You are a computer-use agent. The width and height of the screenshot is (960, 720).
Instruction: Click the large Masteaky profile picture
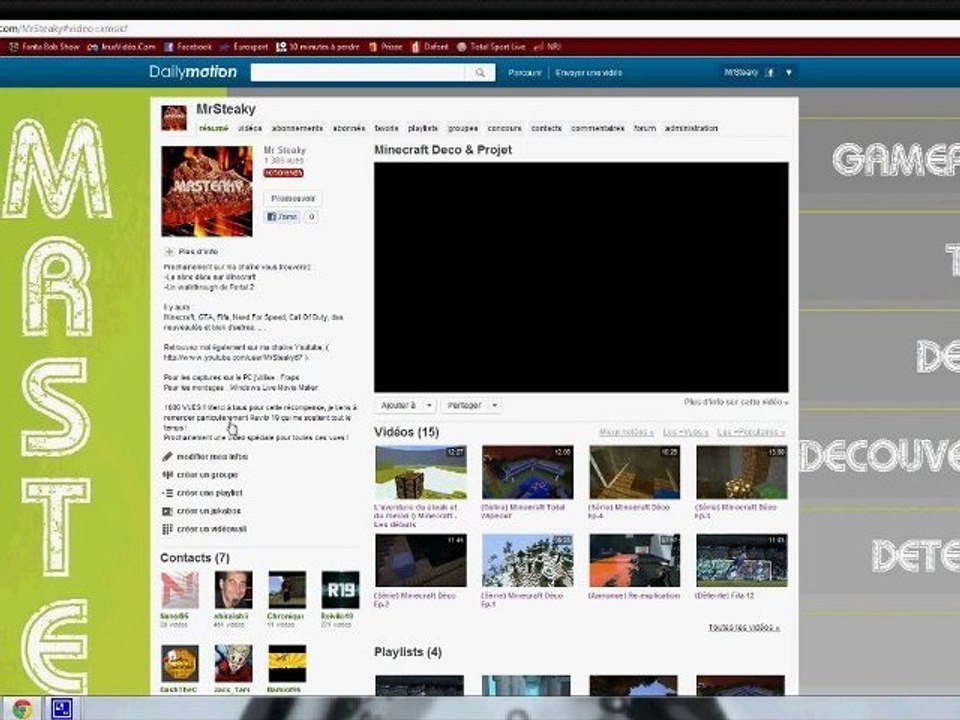(207, 191)
